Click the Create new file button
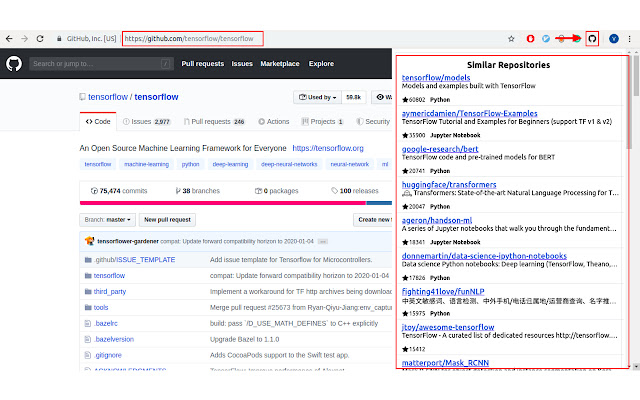 [x=373, y=220]
